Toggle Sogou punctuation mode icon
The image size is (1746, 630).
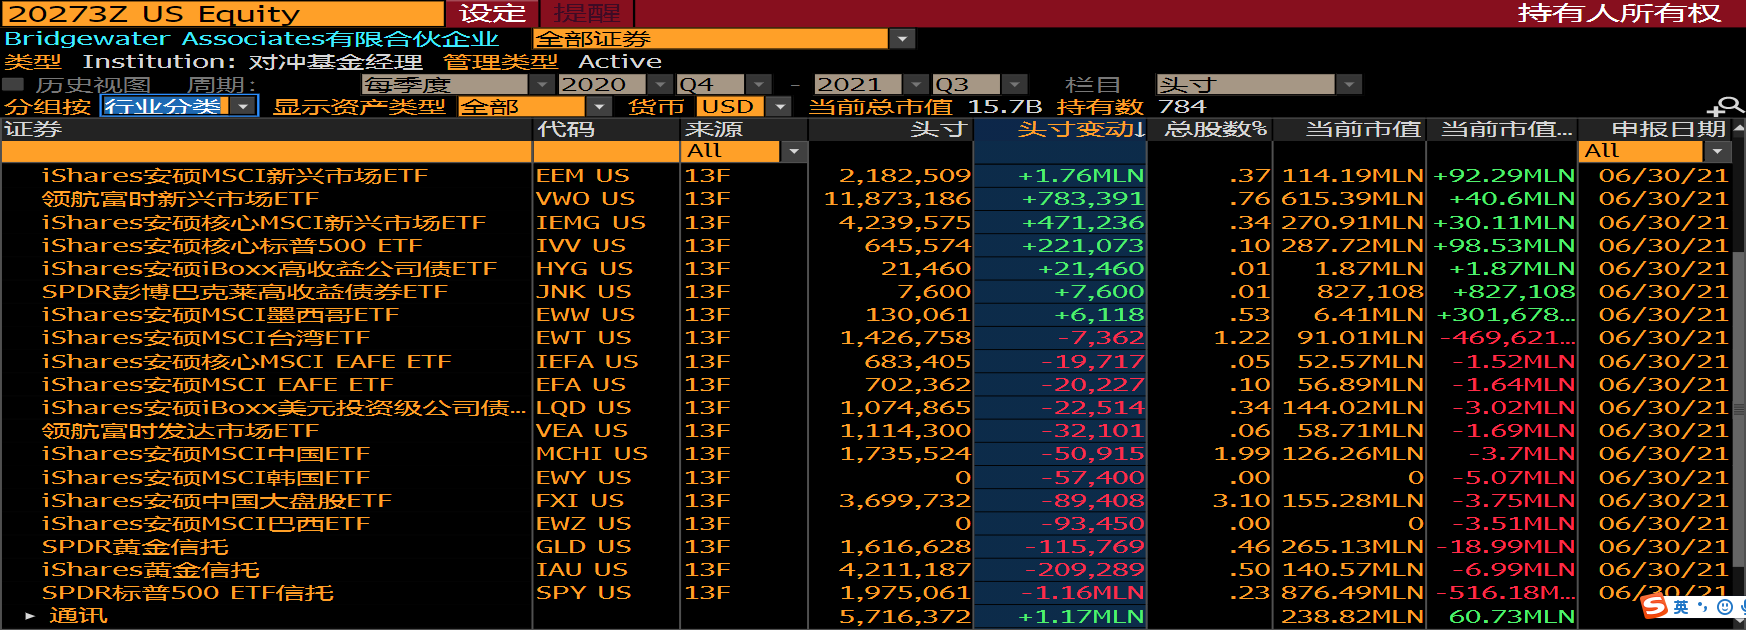pos(1702,607)
